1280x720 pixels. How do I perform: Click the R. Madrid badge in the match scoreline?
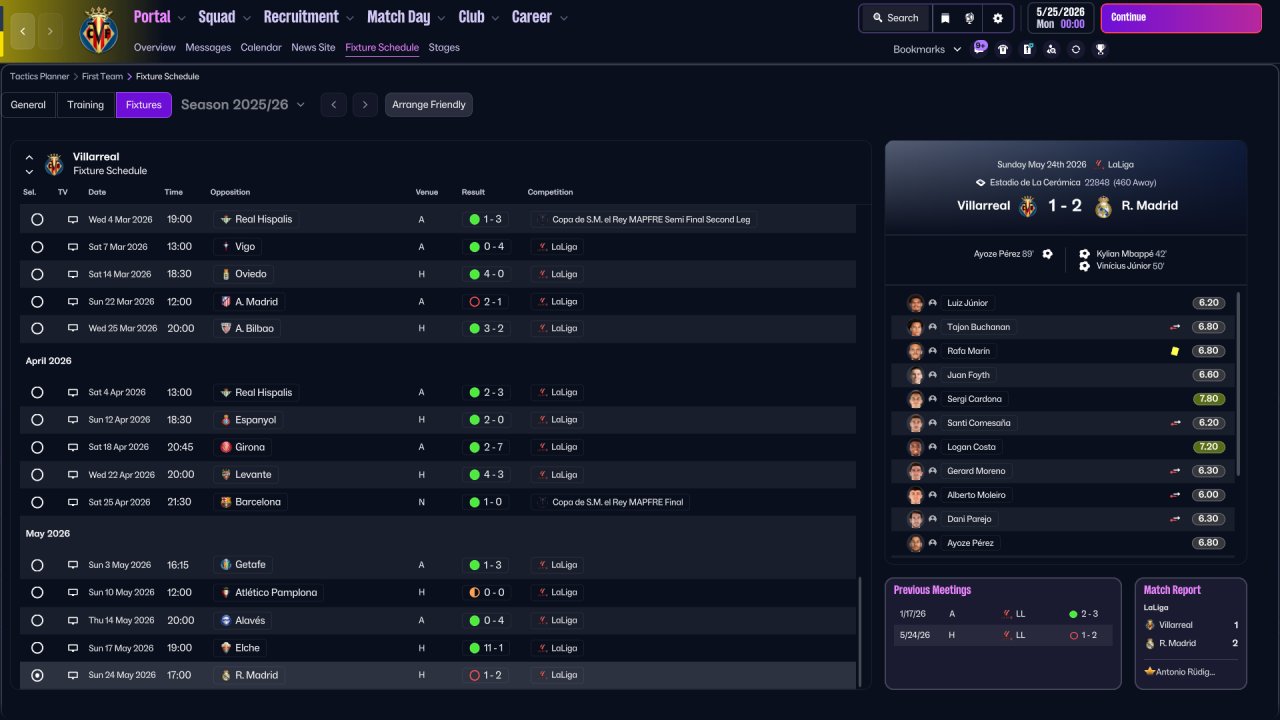pyautogui.click(x=1103, y=206)
